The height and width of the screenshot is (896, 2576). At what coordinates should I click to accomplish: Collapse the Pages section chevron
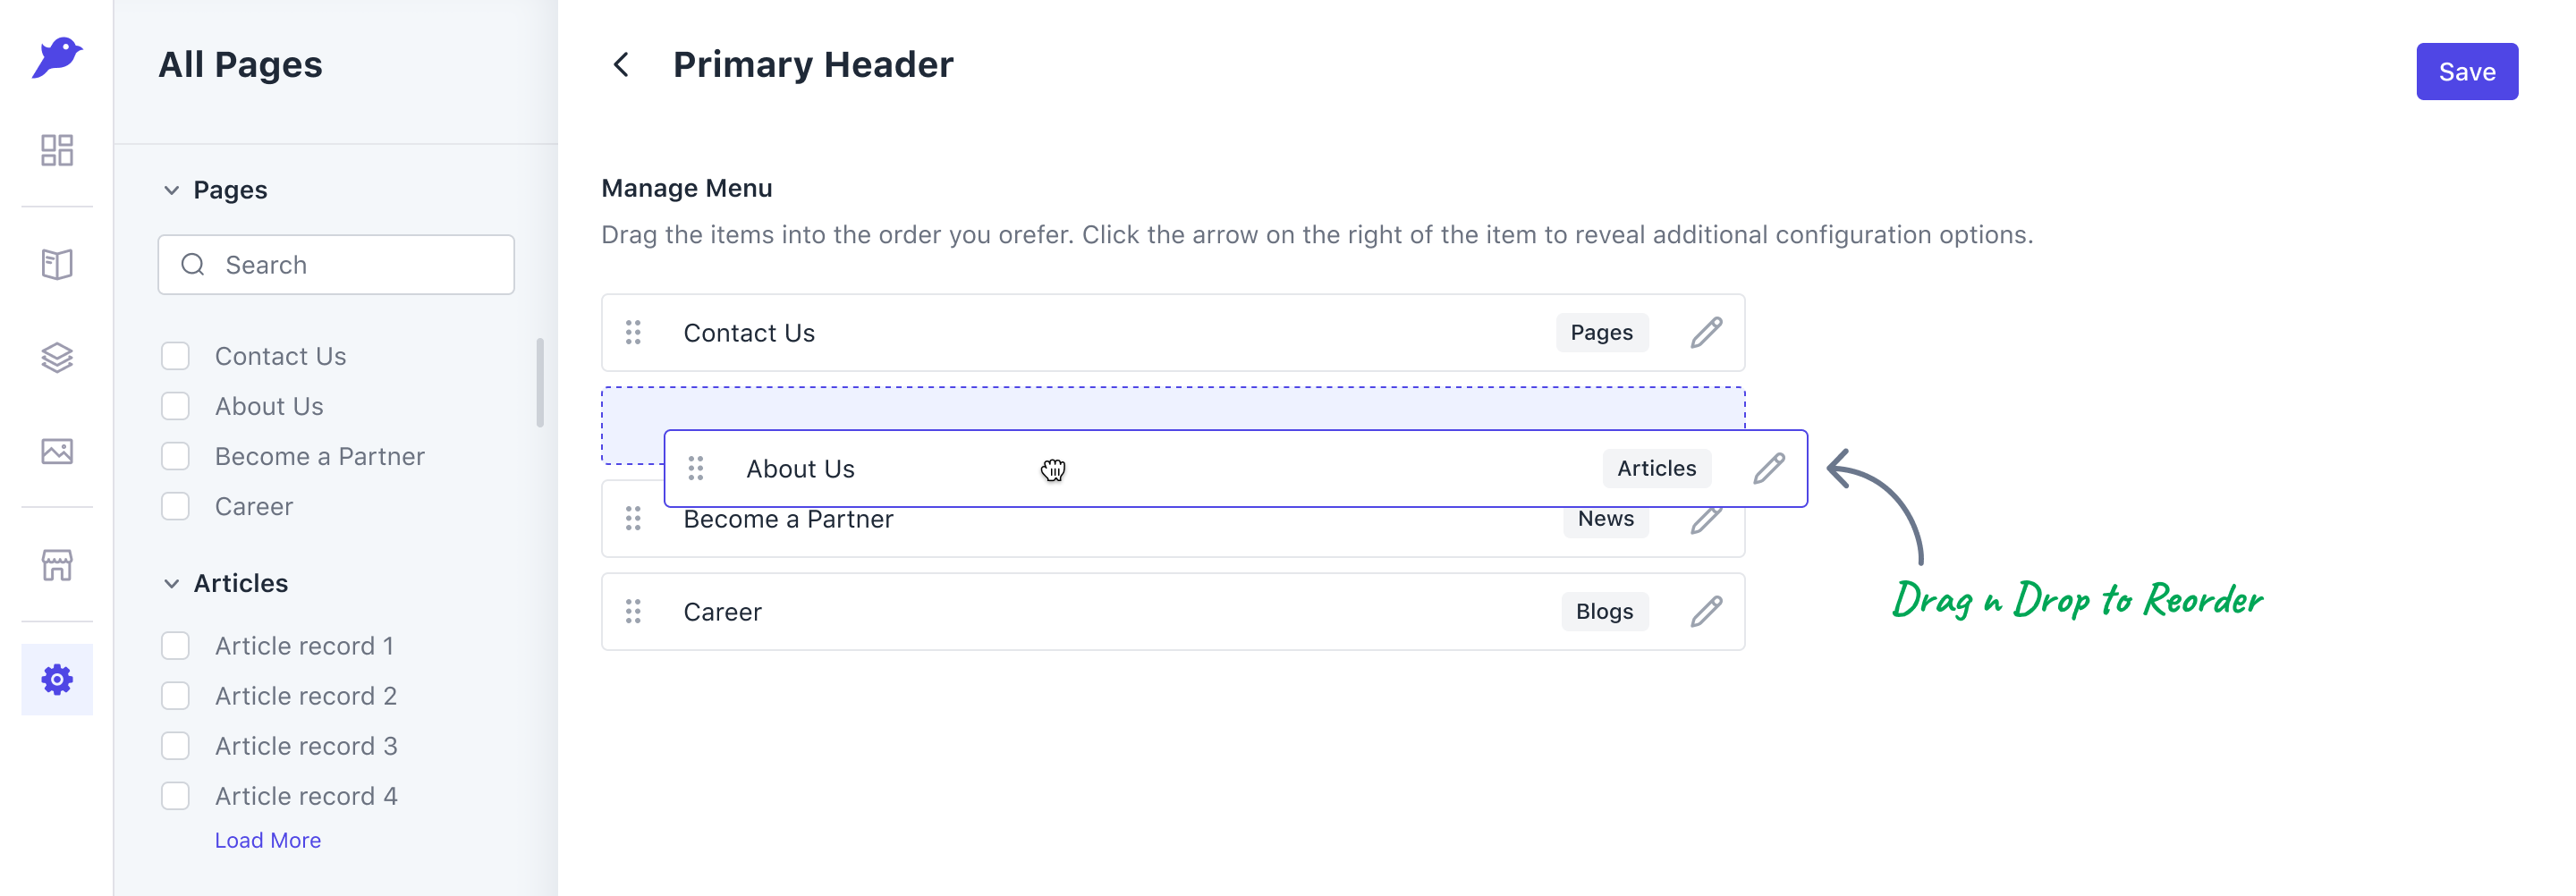click(172, 190)
